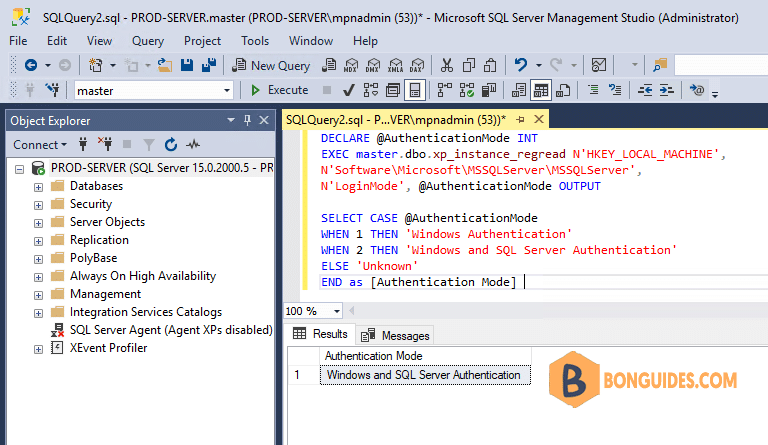Click the Authentication Mode column header
Viewport: 768px width, 445px height.
tap(425, 356)
